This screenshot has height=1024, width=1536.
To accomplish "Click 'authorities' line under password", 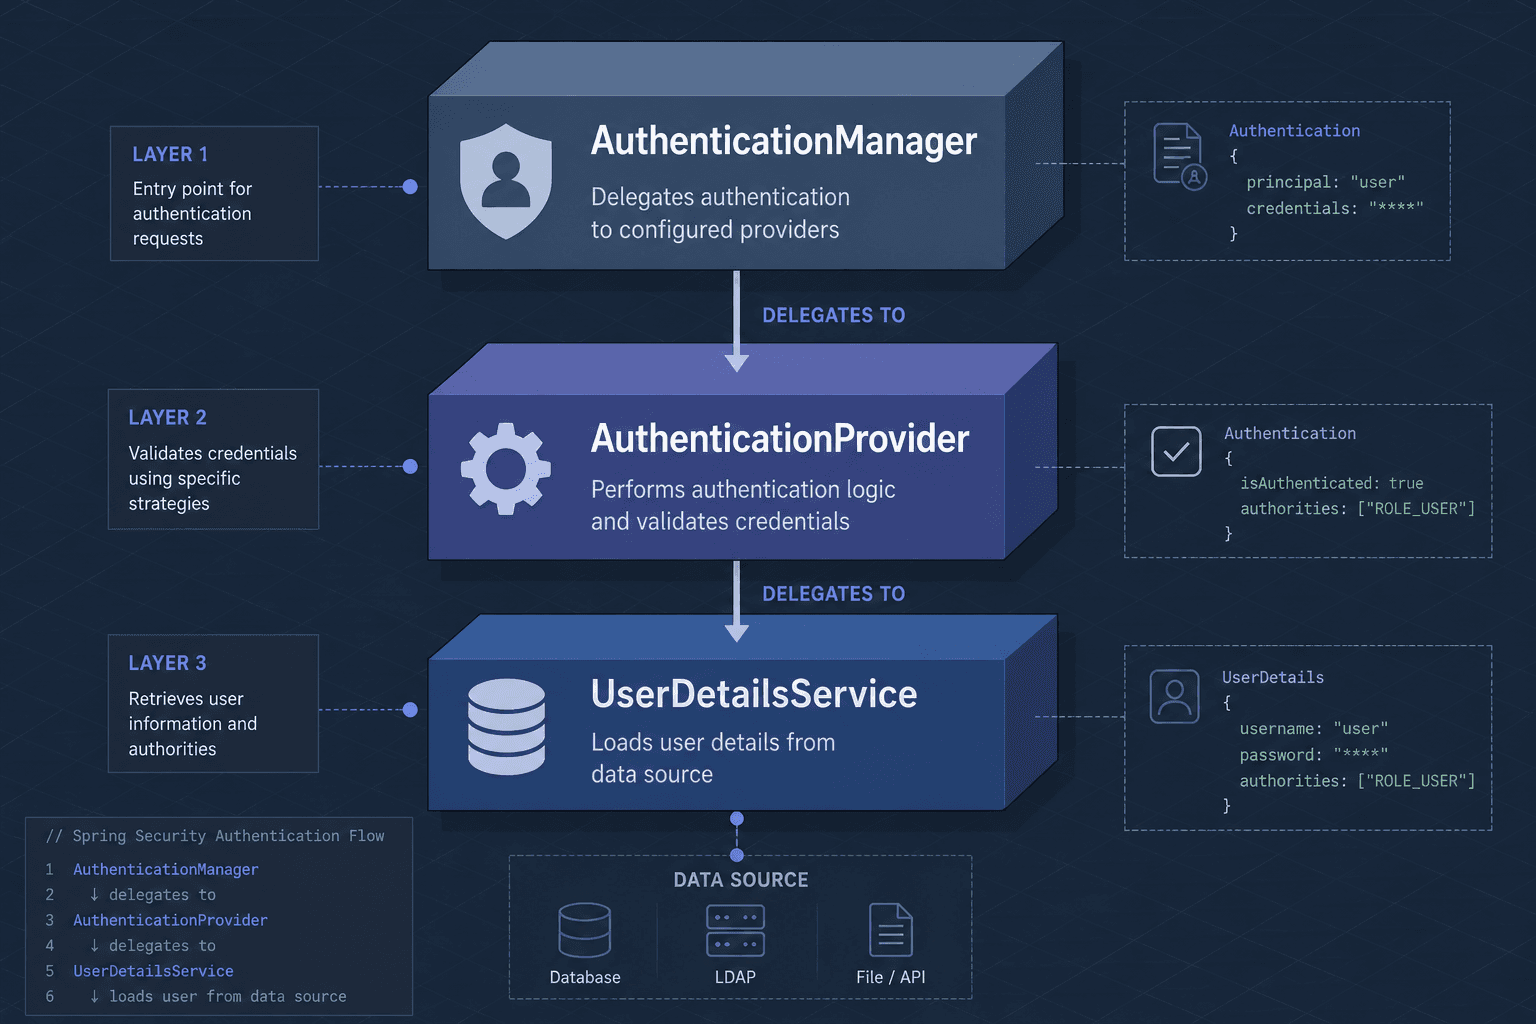I will pyautogui.click(x=1357, y=781).
